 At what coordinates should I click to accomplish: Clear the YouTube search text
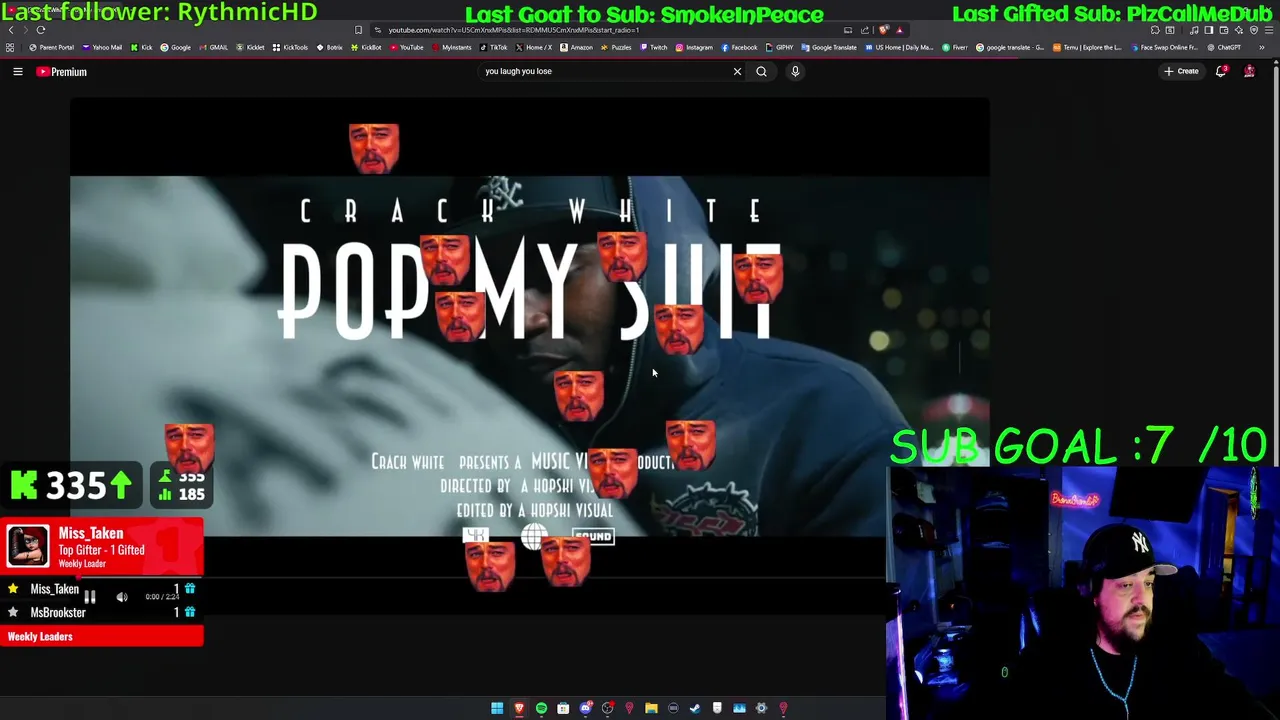tap(737, 71)
